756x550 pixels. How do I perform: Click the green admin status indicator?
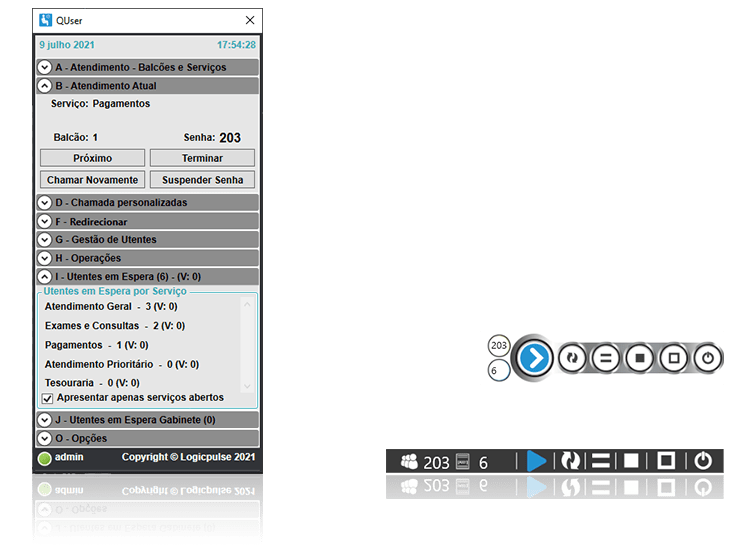pos(44,458)
